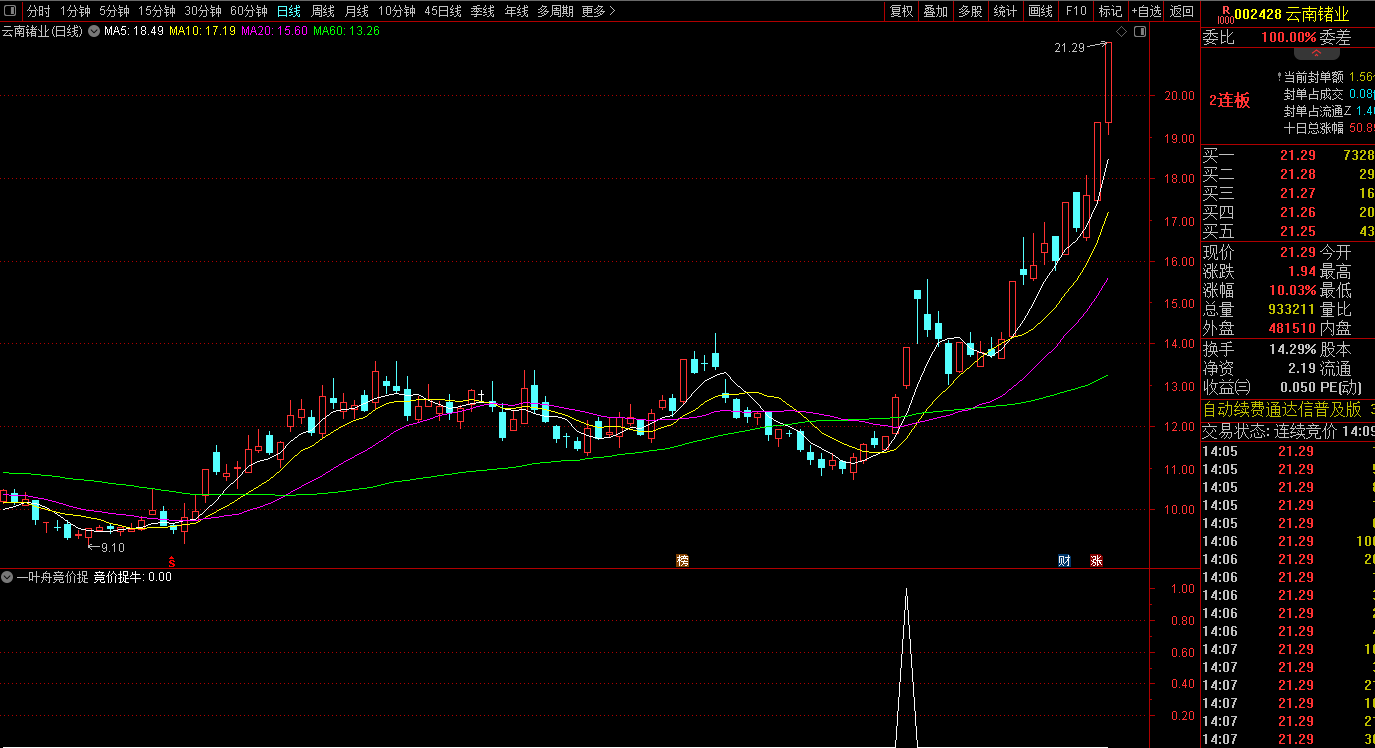
Task: Click the +自选 button to add to watchlist
Action: click(1146, 11)
